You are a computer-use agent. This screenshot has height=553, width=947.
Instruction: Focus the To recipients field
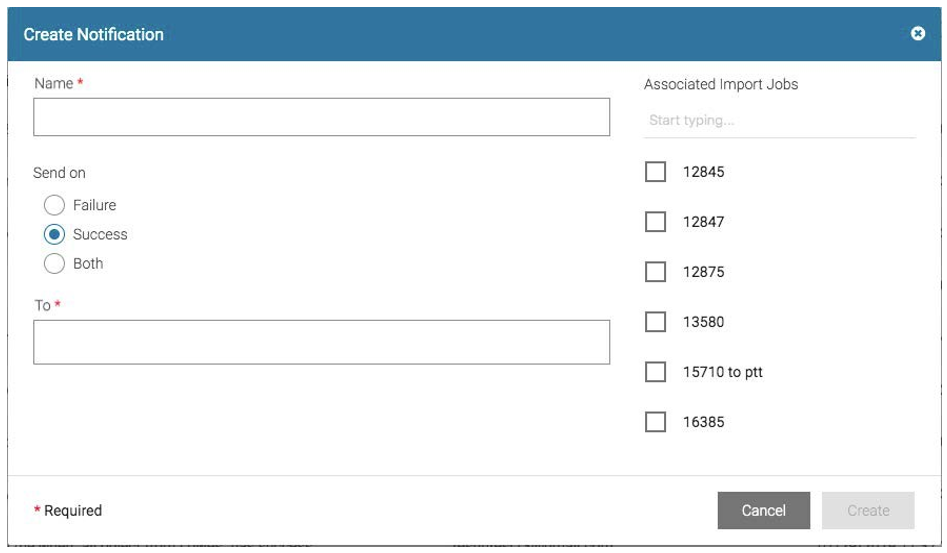(321, 342)
